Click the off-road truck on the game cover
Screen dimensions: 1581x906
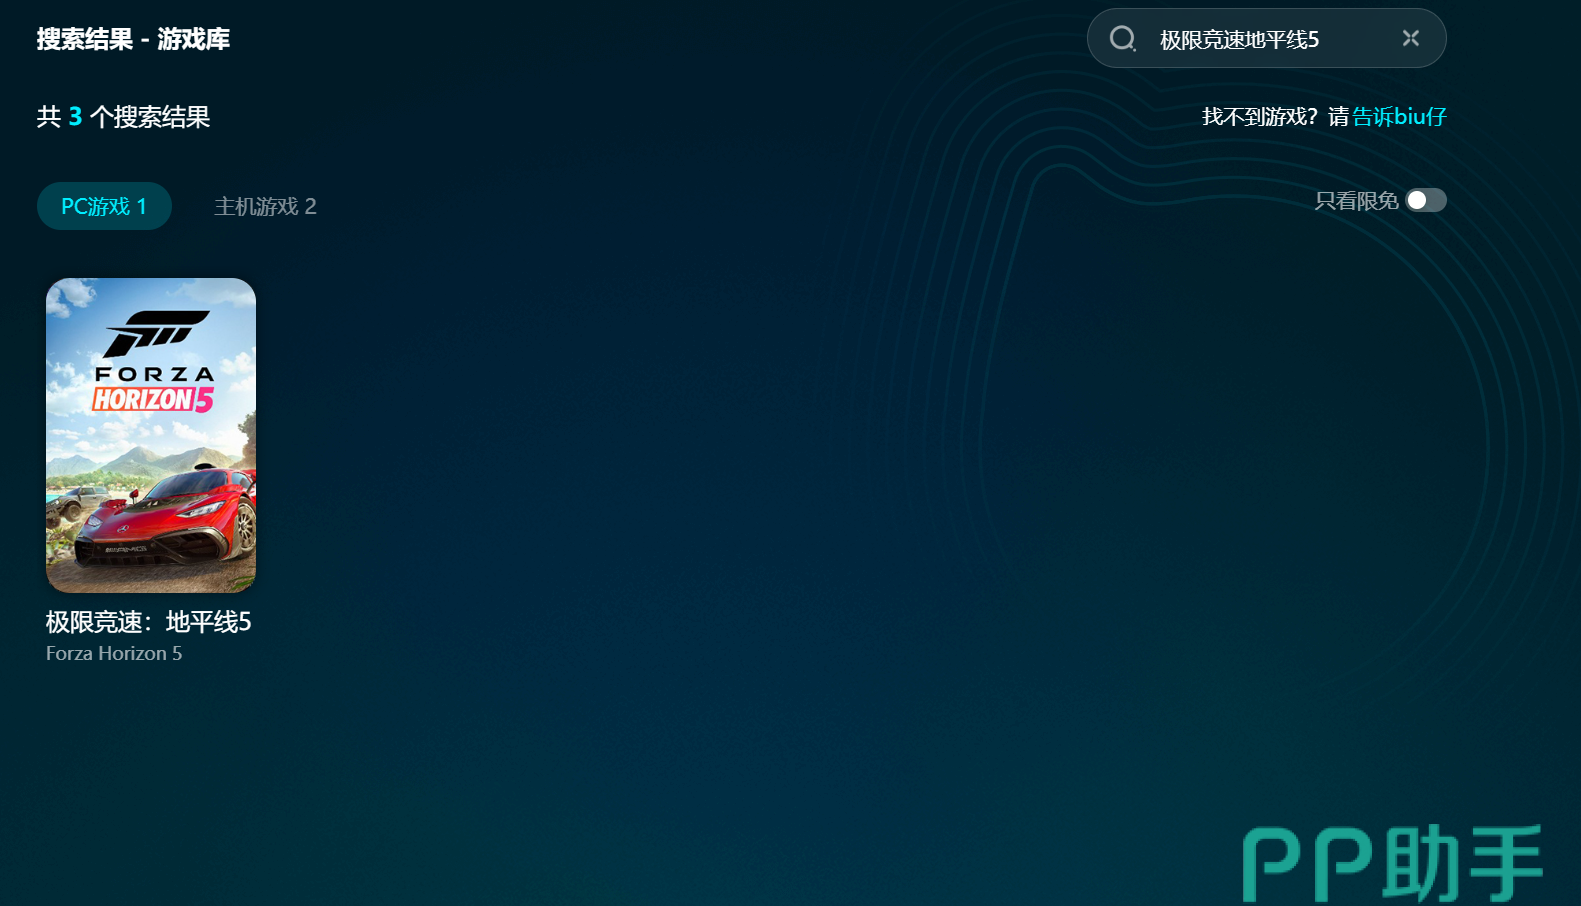[73, 499]
